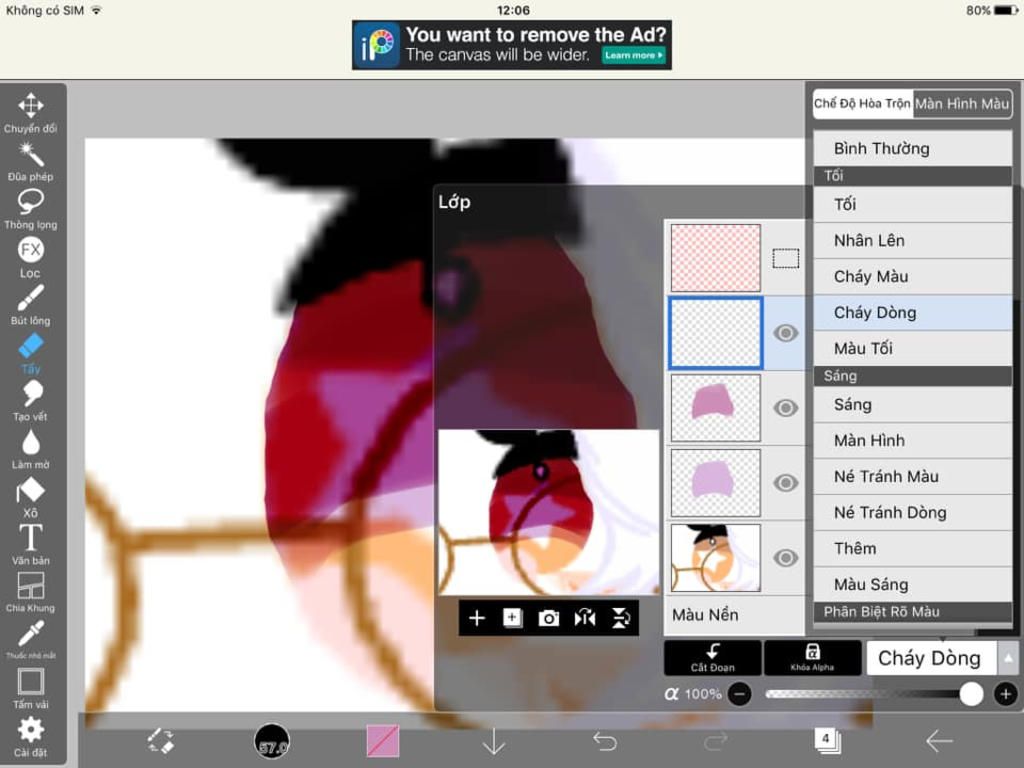Open the pink current color swatch
This screenshot has width=1024, height=768.
(383, 741)
